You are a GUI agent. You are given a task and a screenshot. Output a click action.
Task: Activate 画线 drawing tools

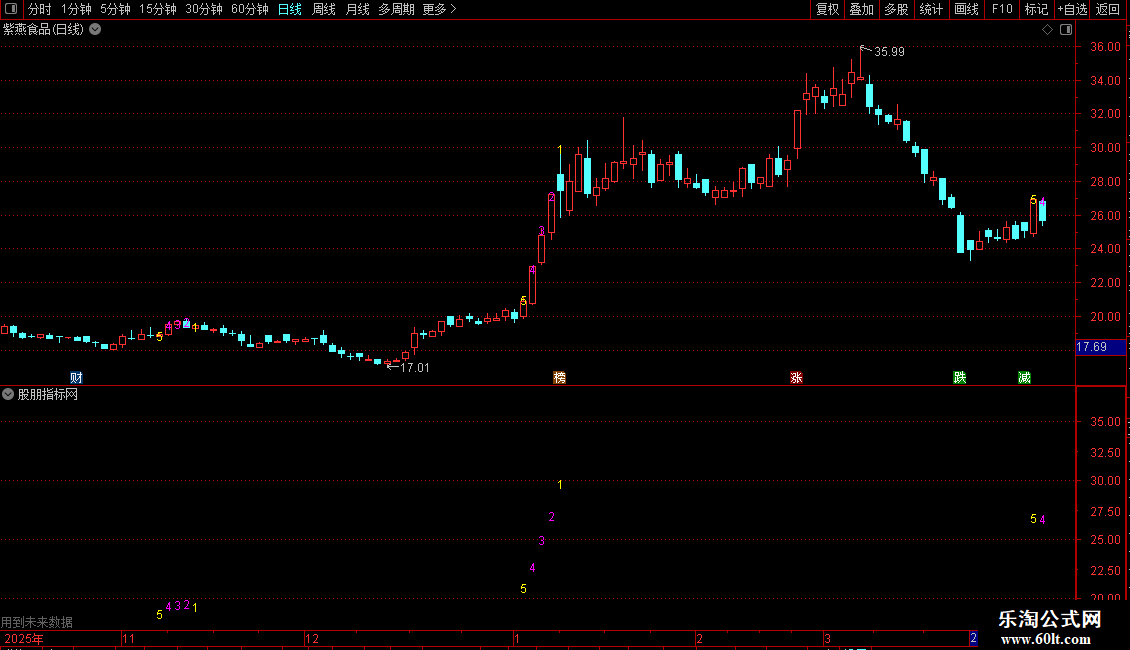(x=966, y=9)
